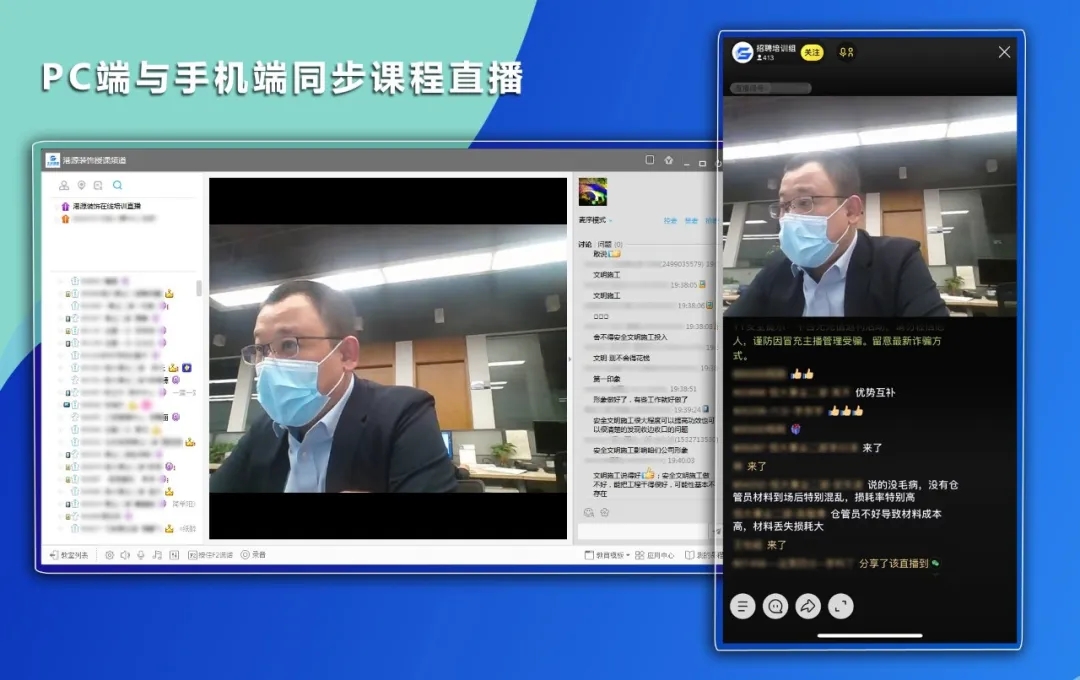Toggle the microphone icon in bottom toolbar
1080x680 pixels.
pyautogui.click(x=141, y=554)
